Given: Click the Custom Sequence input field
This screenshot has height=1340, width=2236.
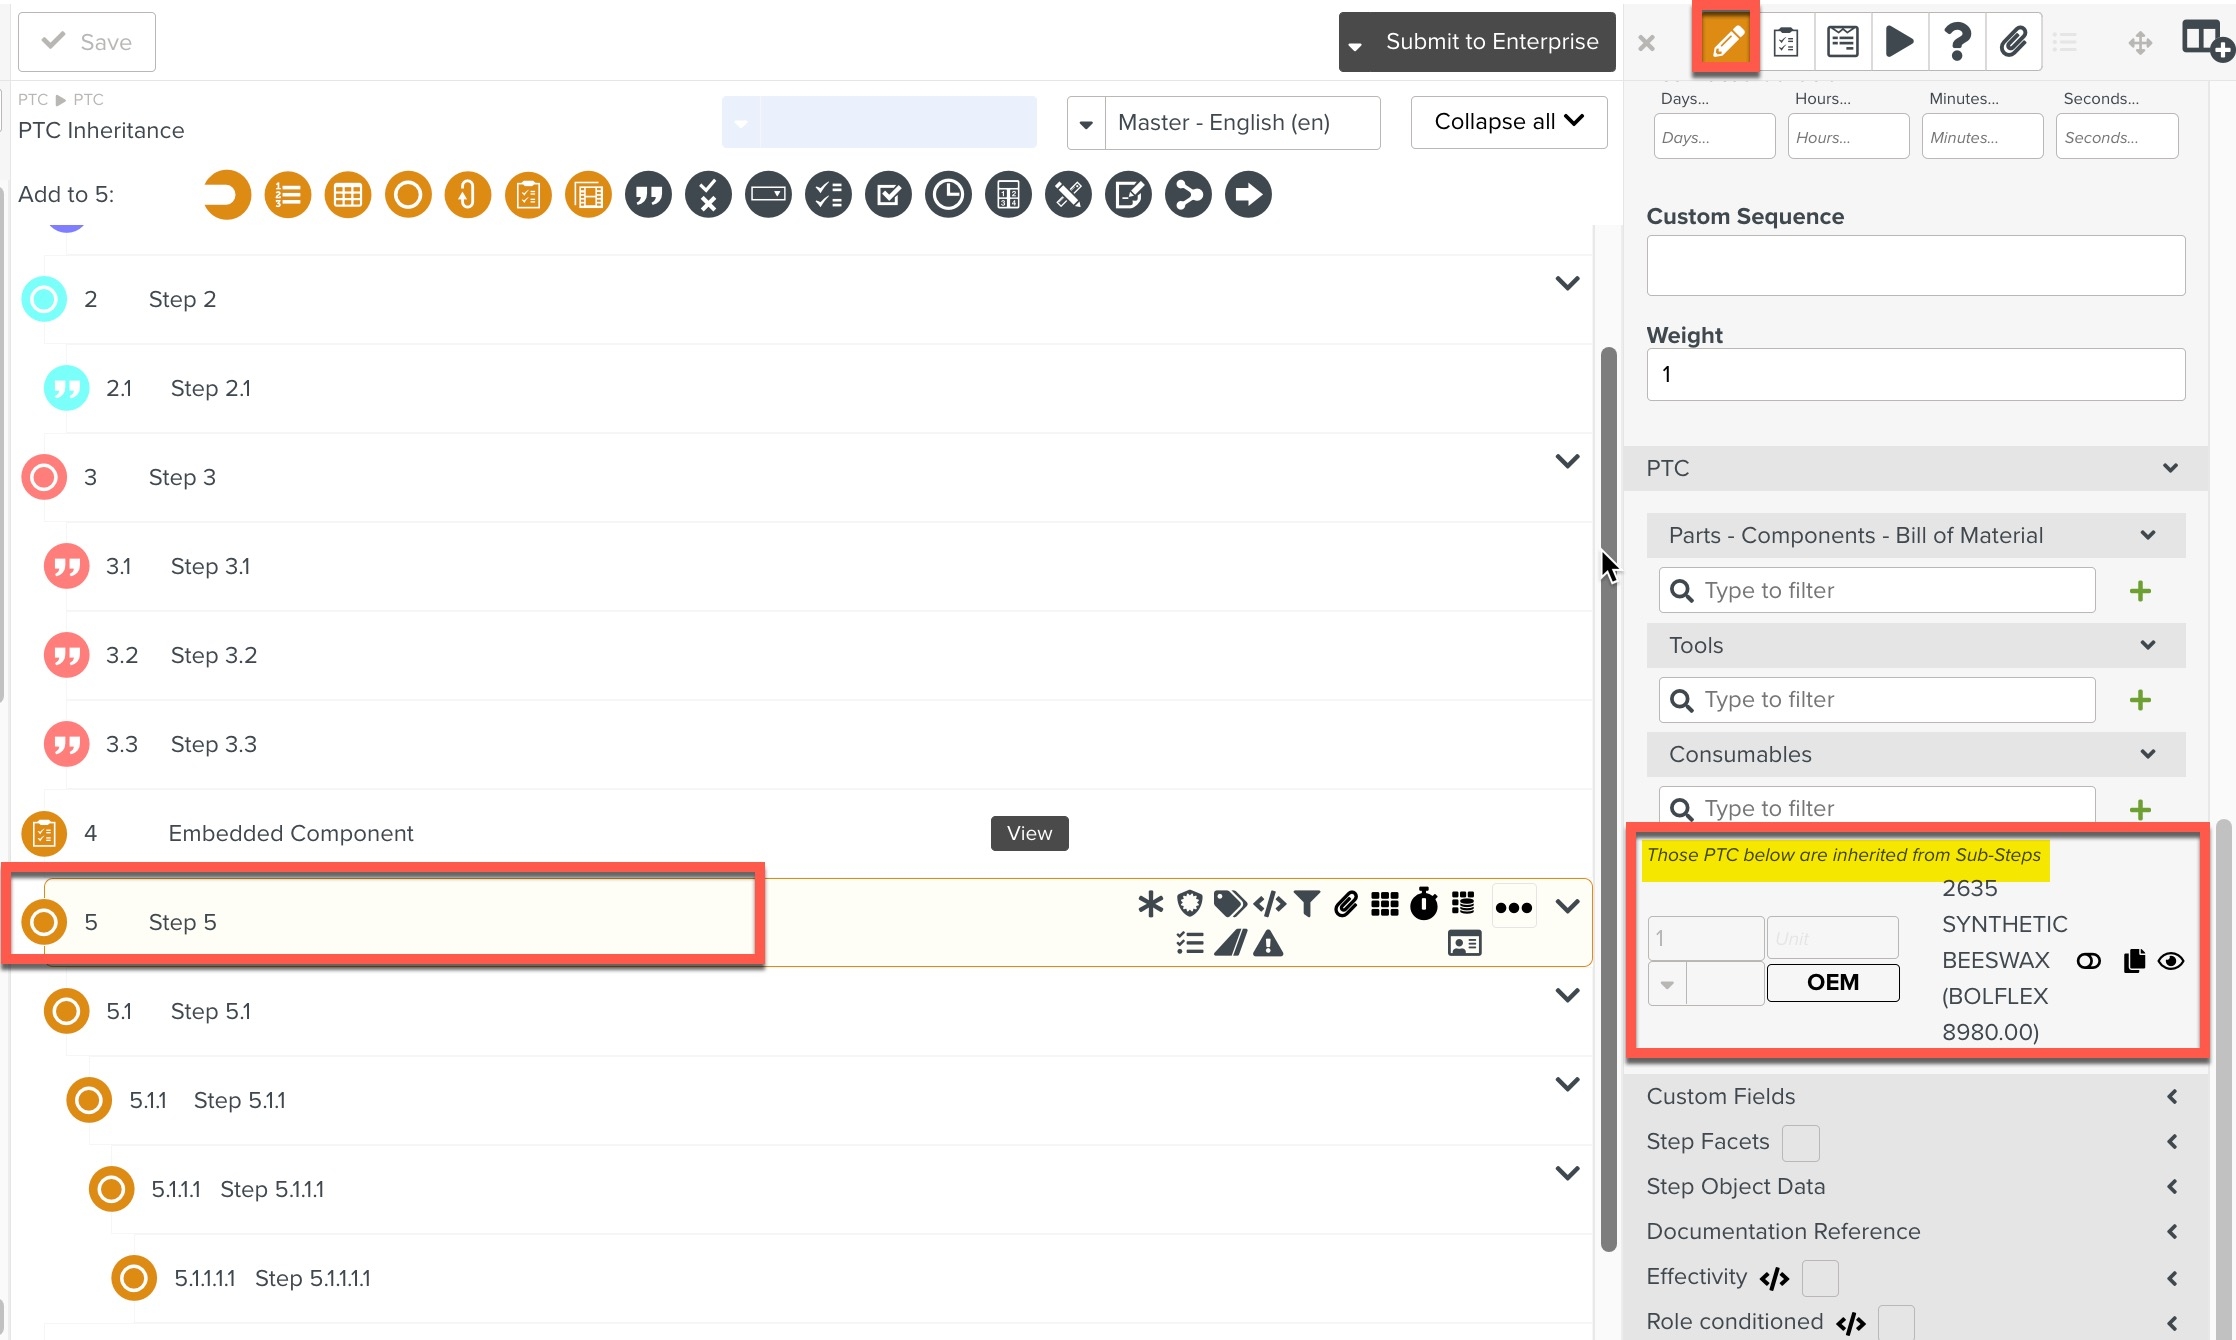Looking at the screenshot, I should pos(1914,265).
